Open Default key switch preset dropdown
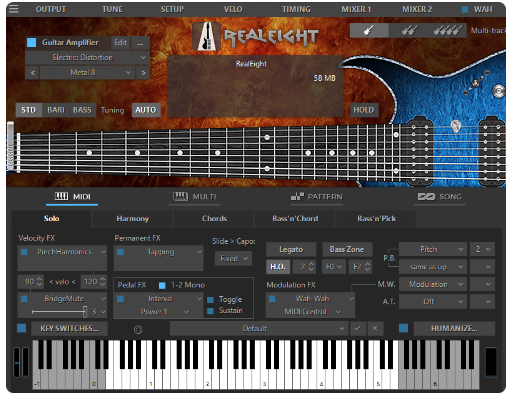 pyautogui.click(x=259, y=328)
